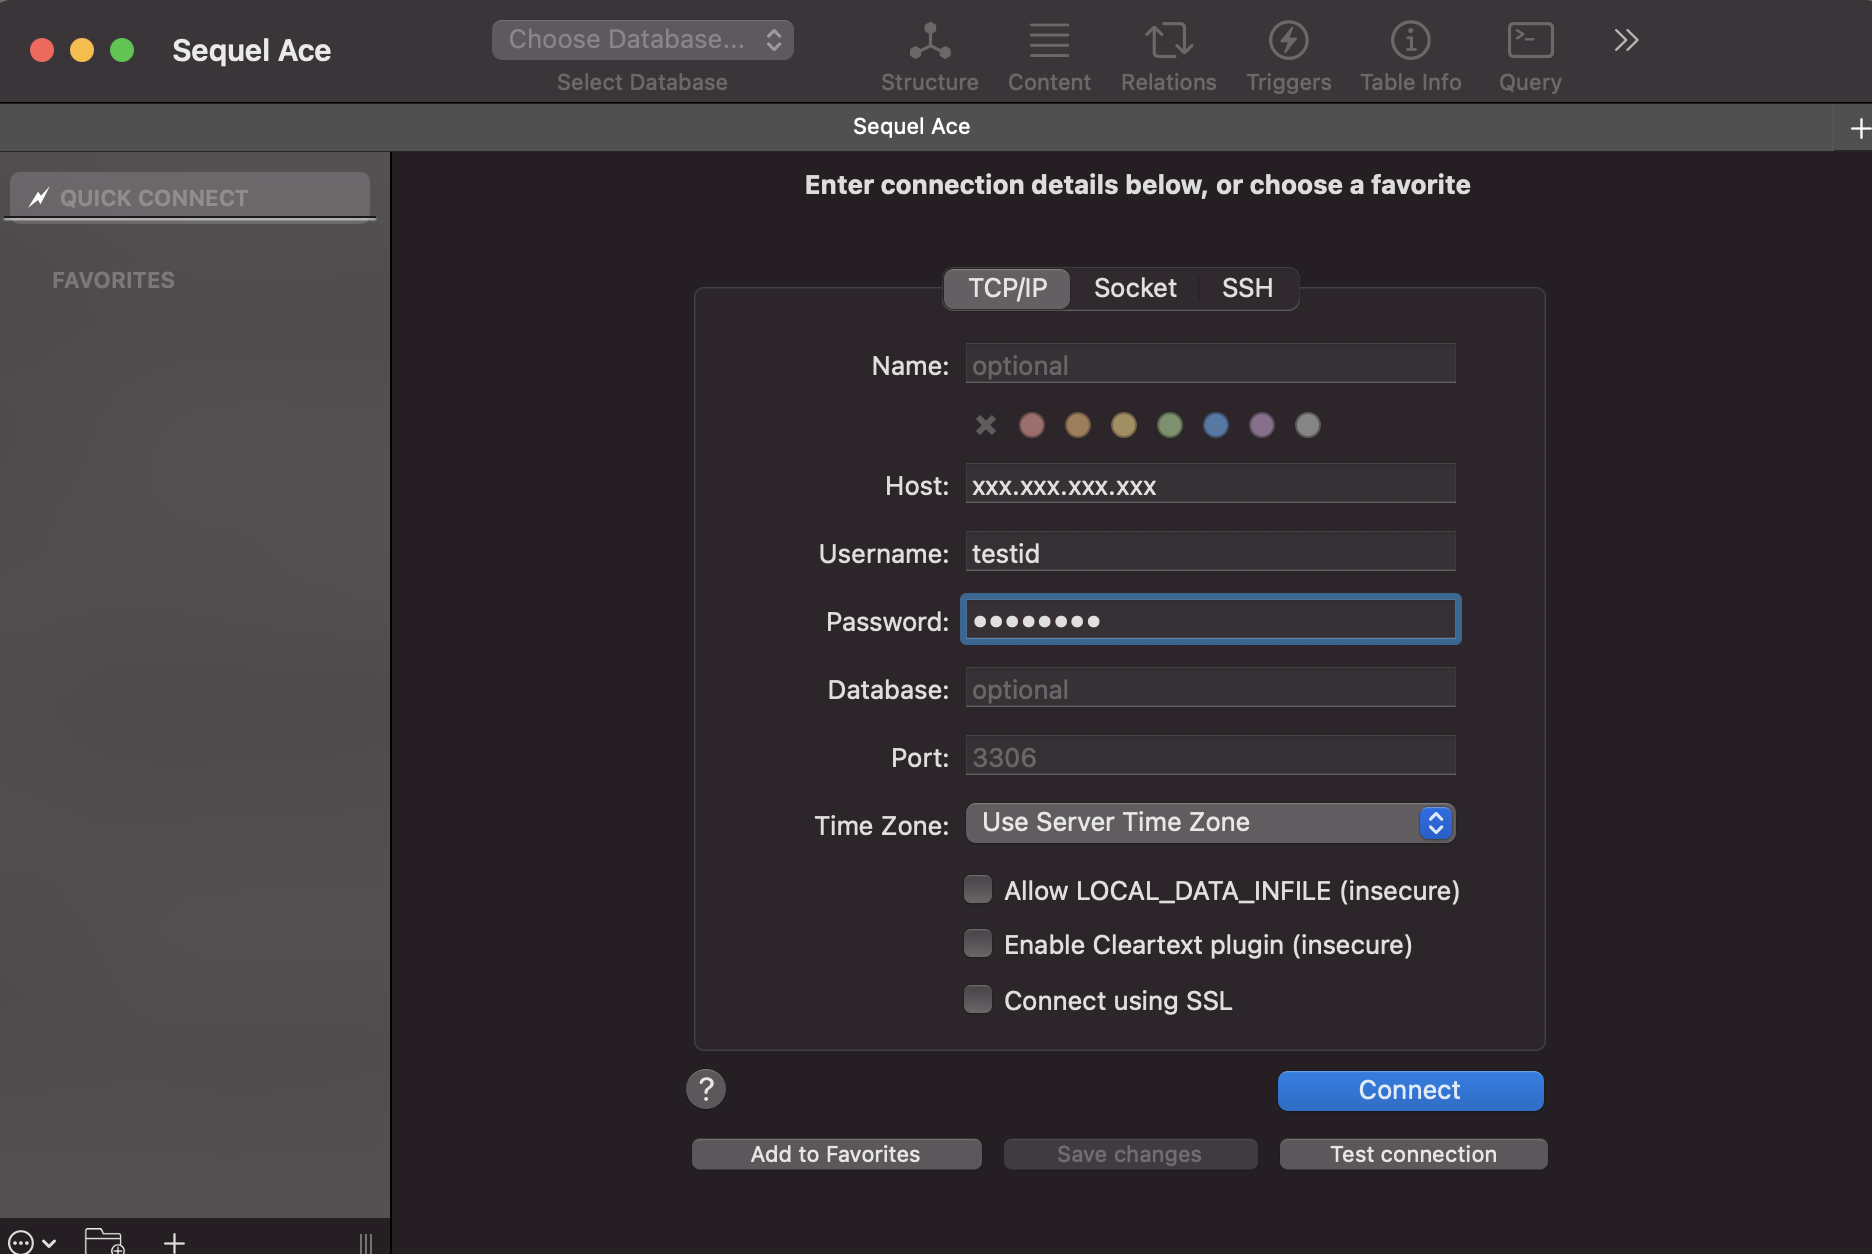1872x1254 pixels.
Task: Open the sidebar actions ellipsis menu
Action: (x=31, y=1242)
